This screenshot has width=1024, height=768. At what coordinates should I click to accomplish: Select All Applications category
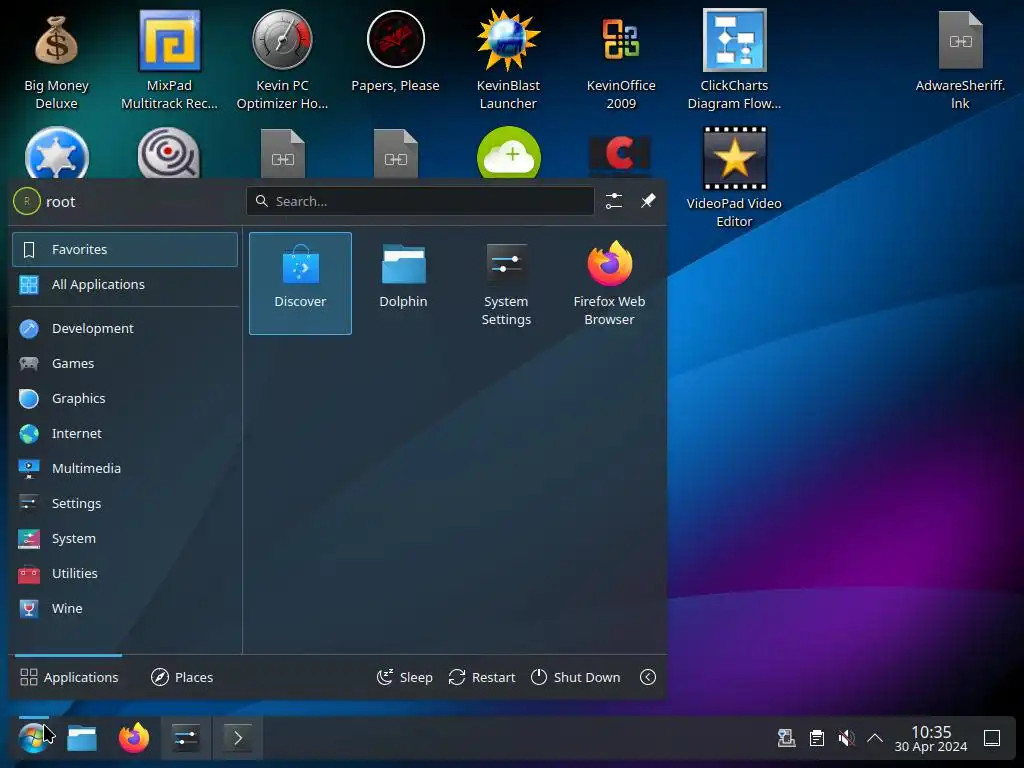click(x=125, y=285)
